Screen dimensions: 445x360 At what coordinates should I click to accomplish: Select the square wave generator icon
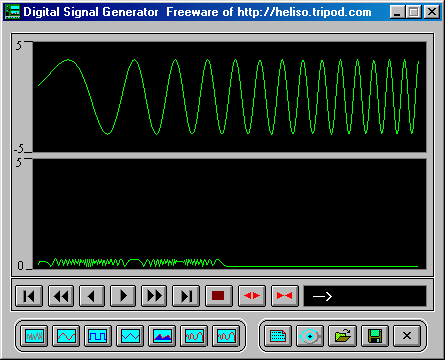tap(98, 336)
